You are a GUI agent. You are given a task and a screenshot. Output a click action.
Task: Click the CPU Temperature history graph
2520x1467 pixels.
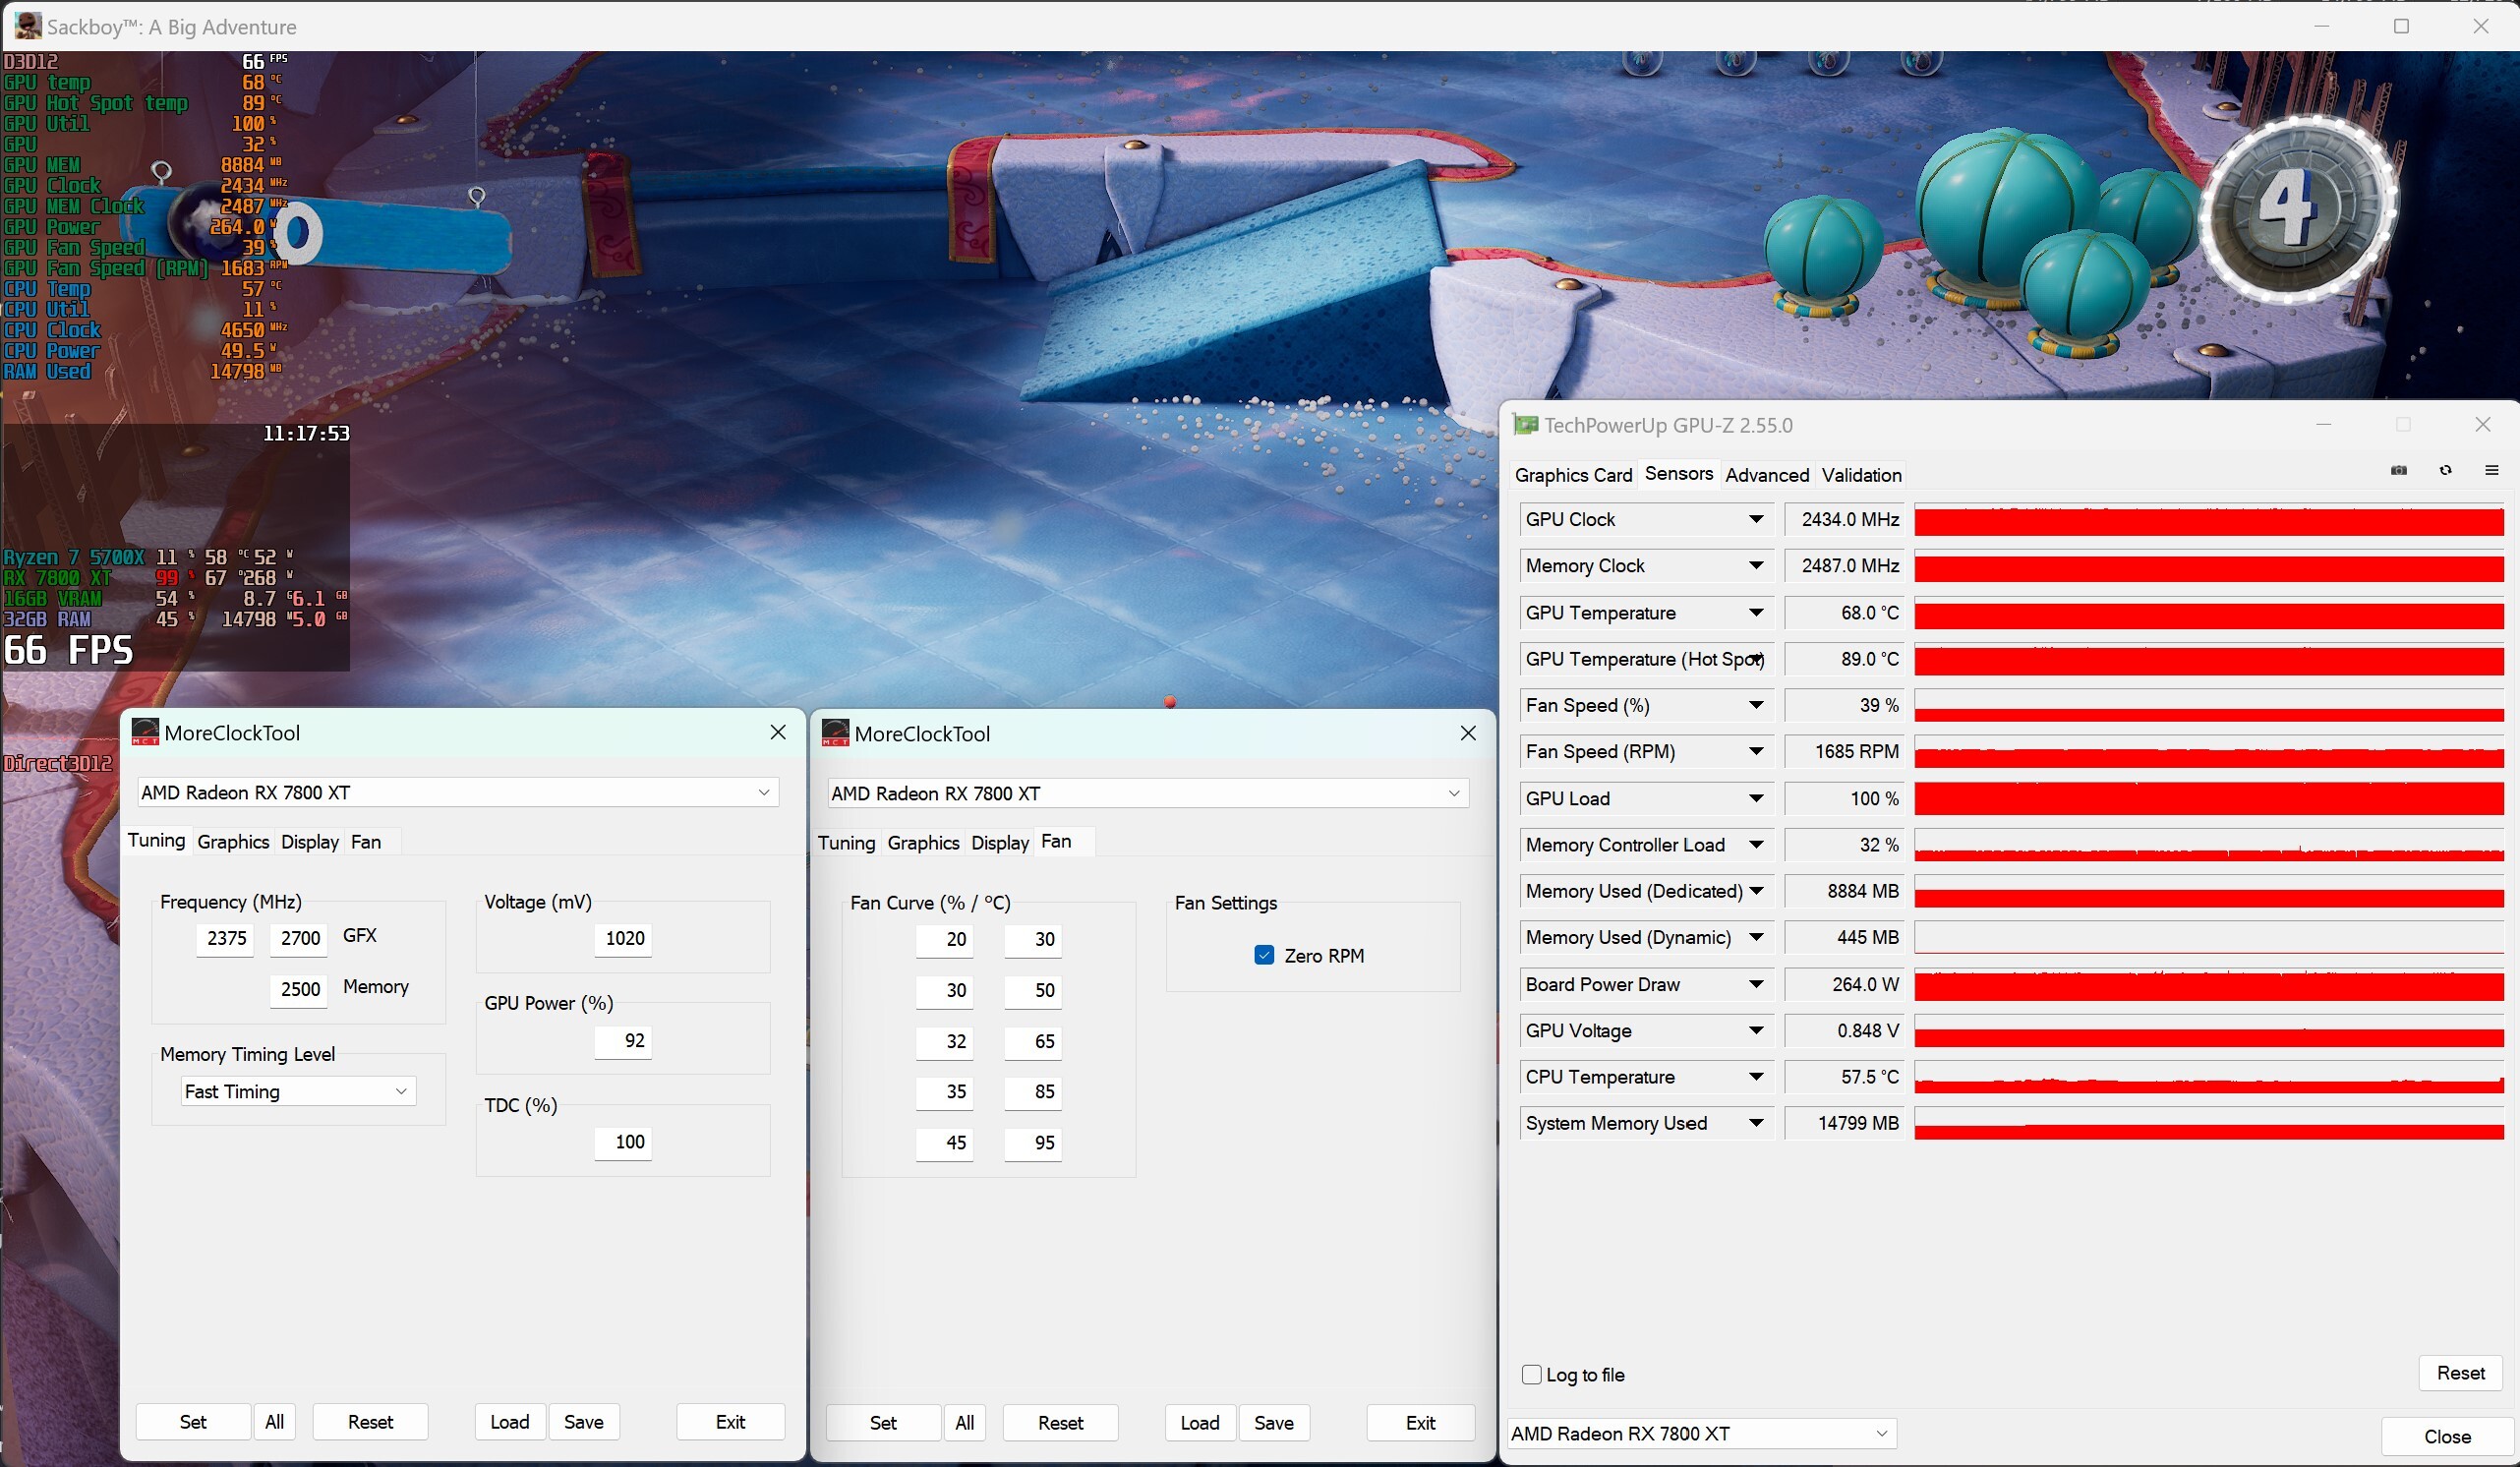click(x=2208, y=1077)
